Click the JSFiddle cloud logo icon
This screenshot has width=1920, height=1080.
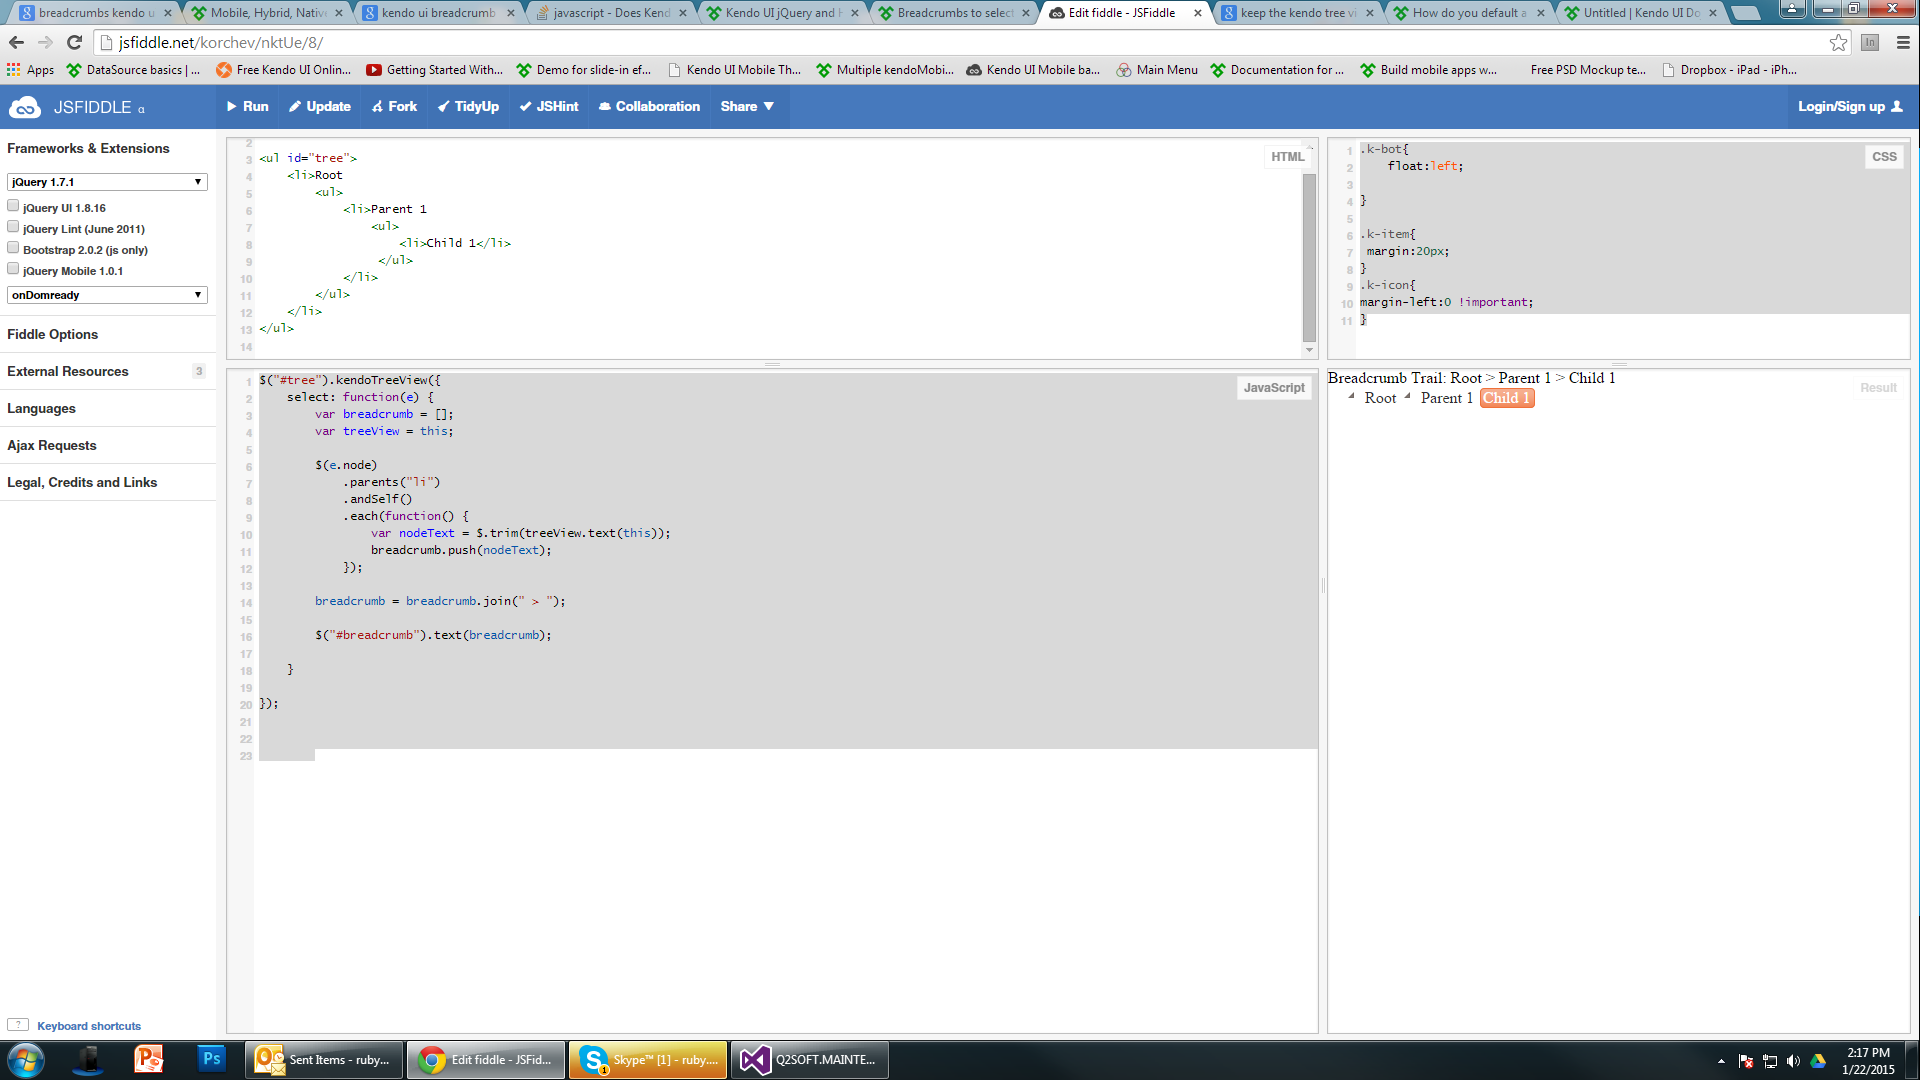[24, 107]
